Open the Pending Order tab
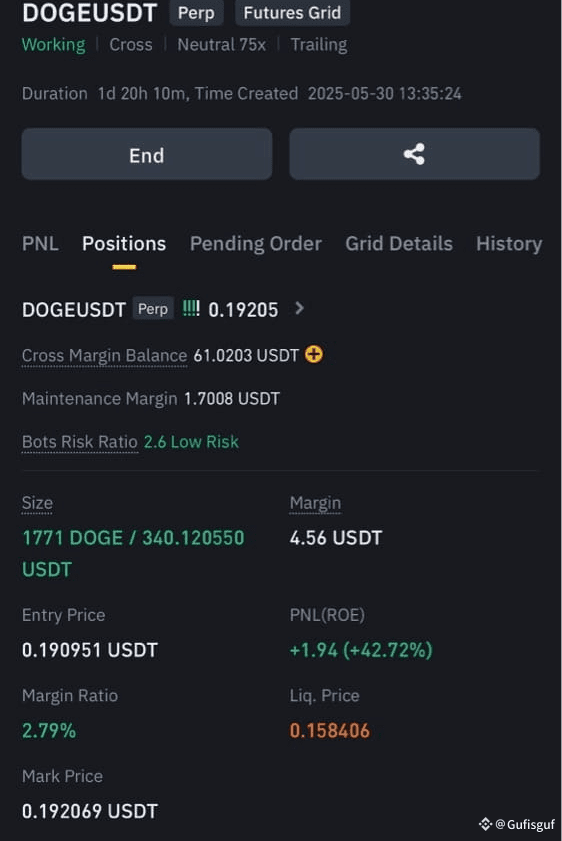This screenshot has width=562, height=841. (x=256, y=244)
